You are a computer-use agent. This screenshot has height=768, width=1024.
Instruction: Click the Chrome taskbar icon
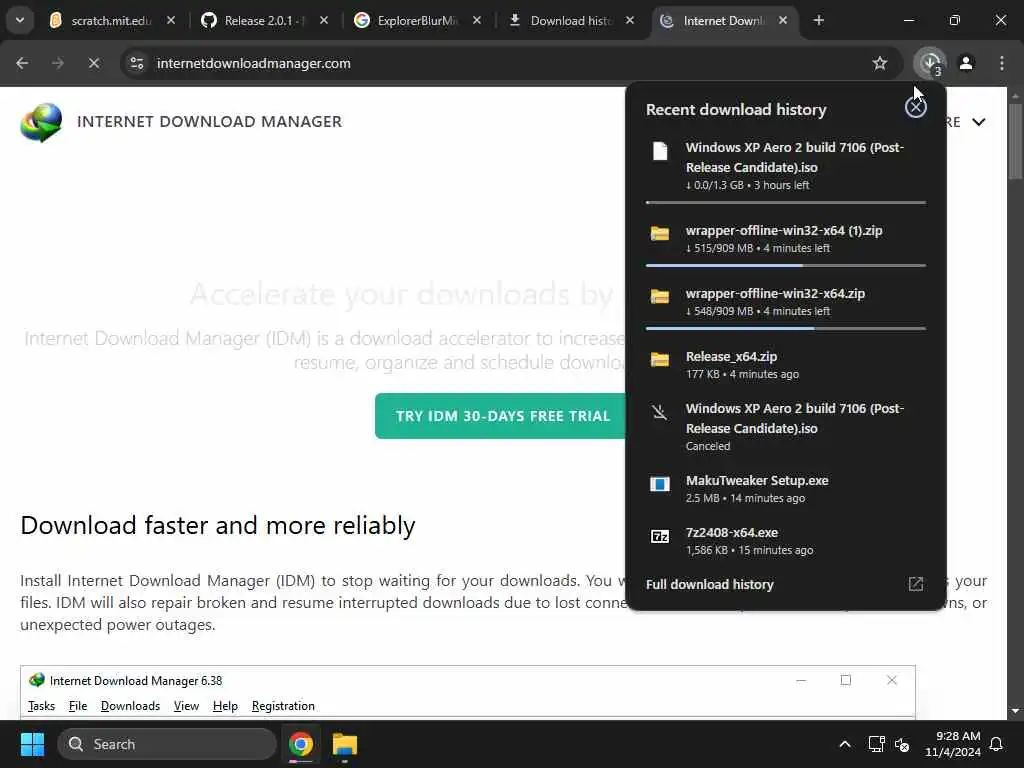[x=301, y=744]
